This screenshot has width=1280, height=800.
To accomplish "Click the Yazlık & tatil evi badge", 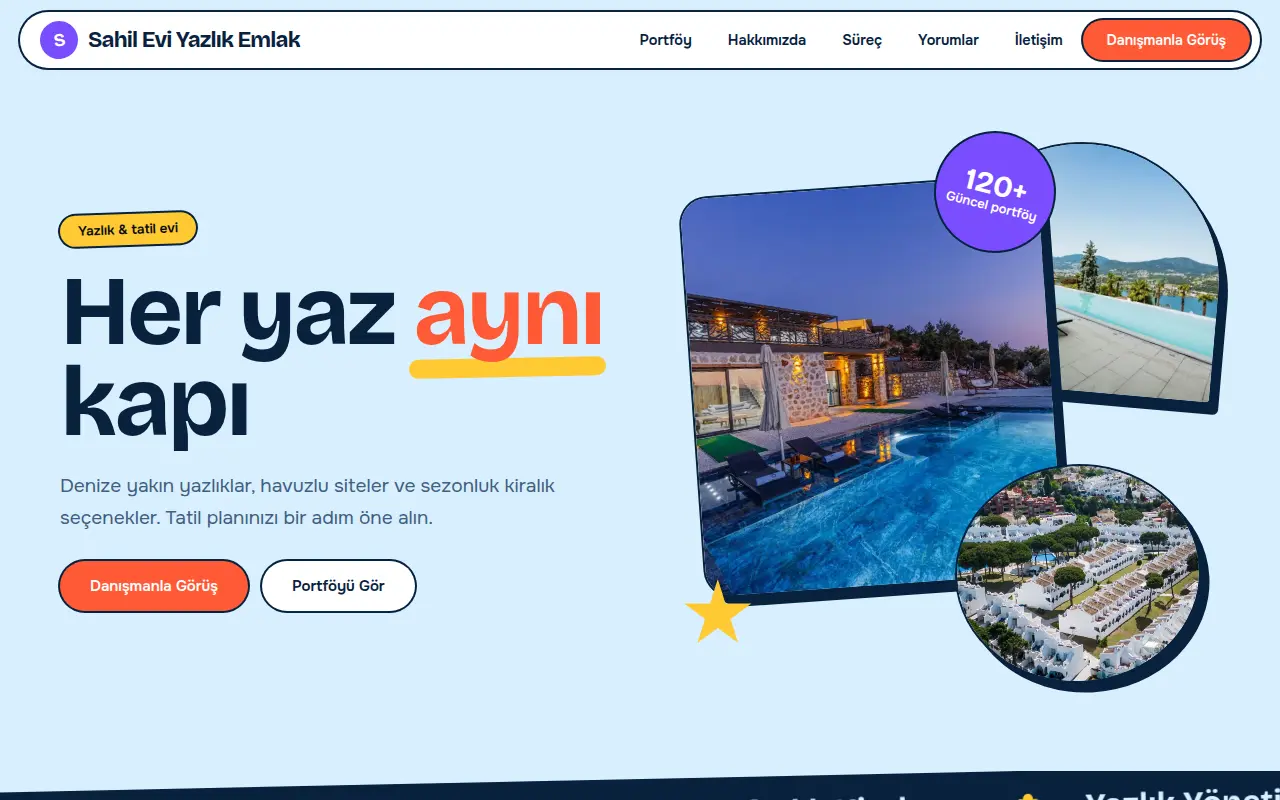I will [x=128, y=229].
